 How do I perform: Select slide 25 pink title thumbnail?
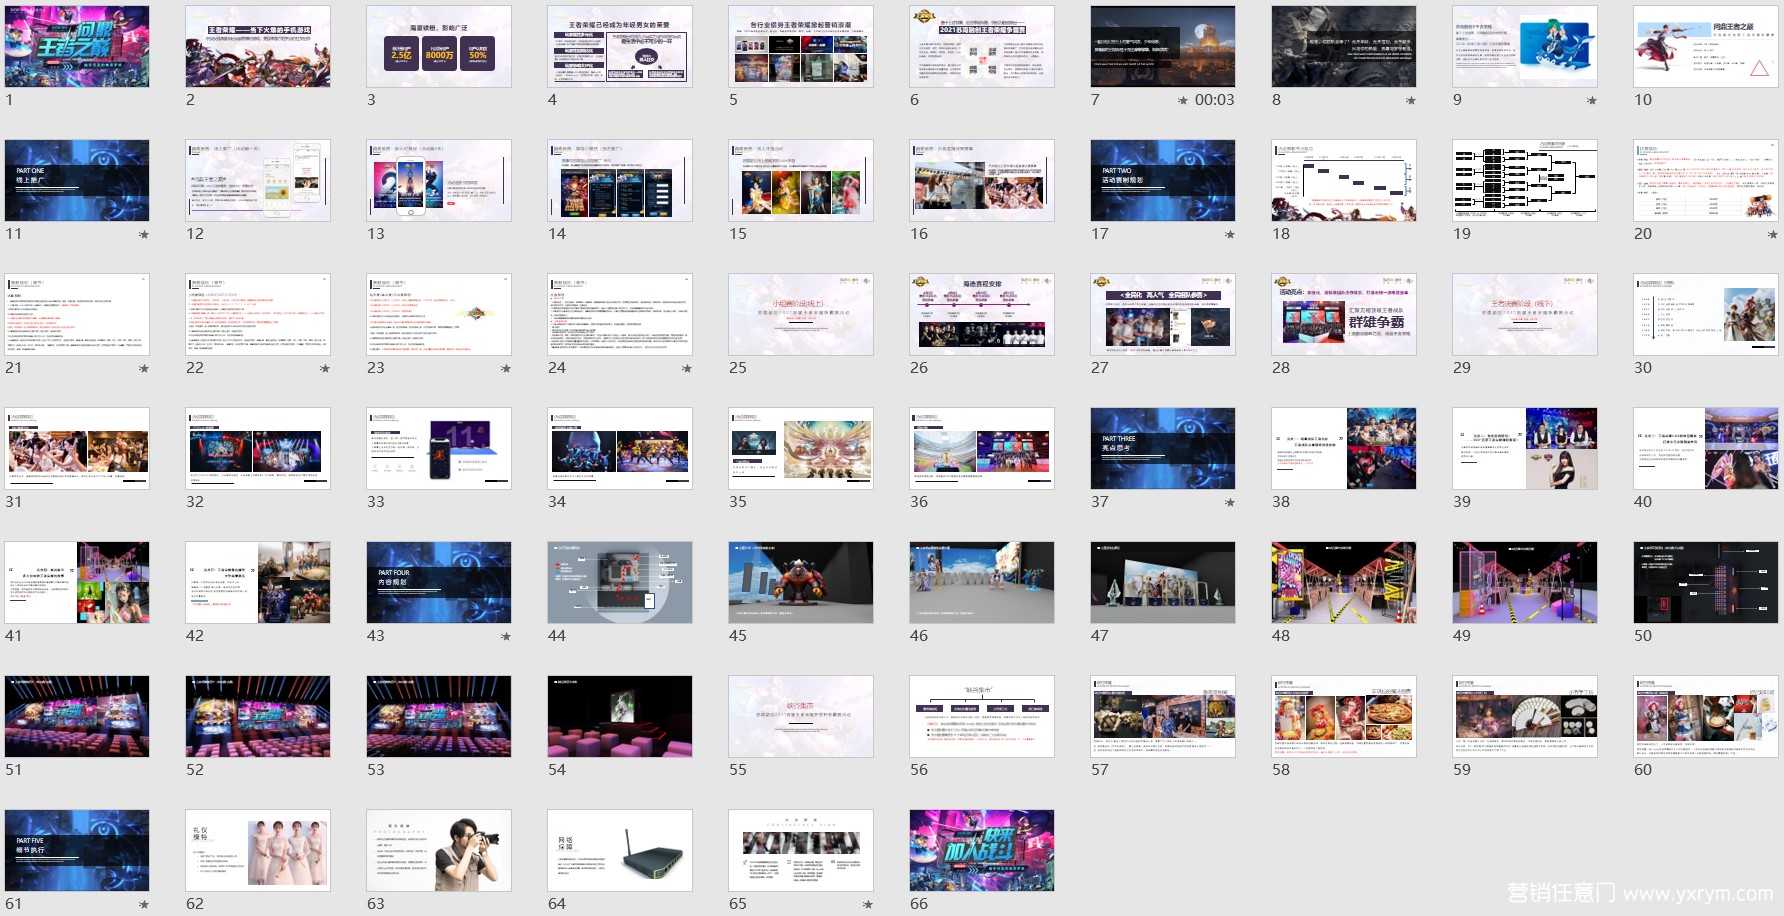click(x=801, y=315)
